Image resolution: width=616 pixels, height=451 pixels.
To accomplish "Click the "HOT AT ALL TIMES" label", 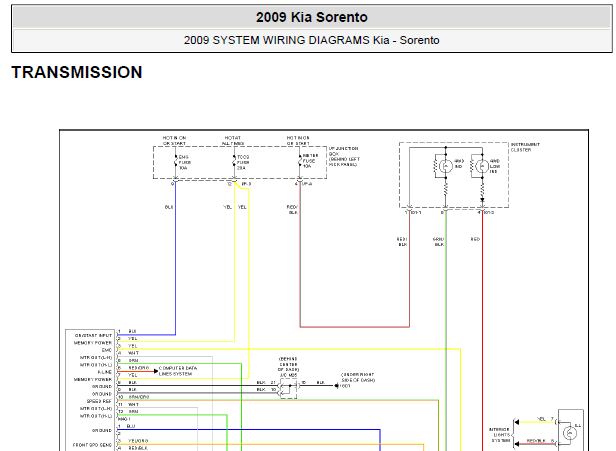I will (x=233, y=141).
